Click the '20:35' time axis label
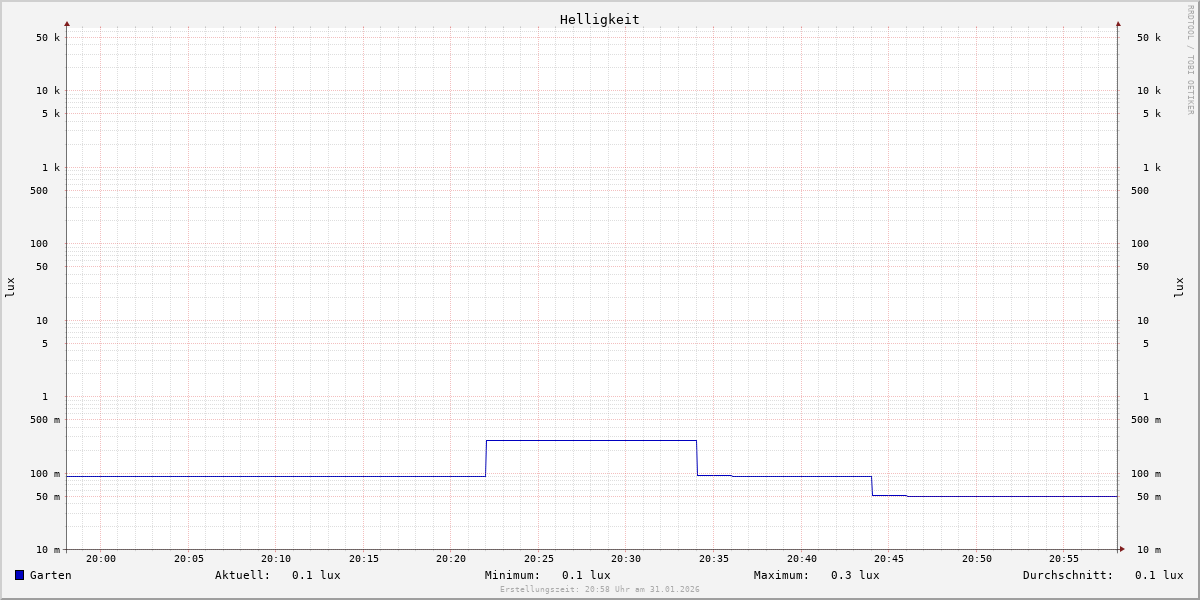This screenshot has width=1200, height=600. click(x=714, y=559)
